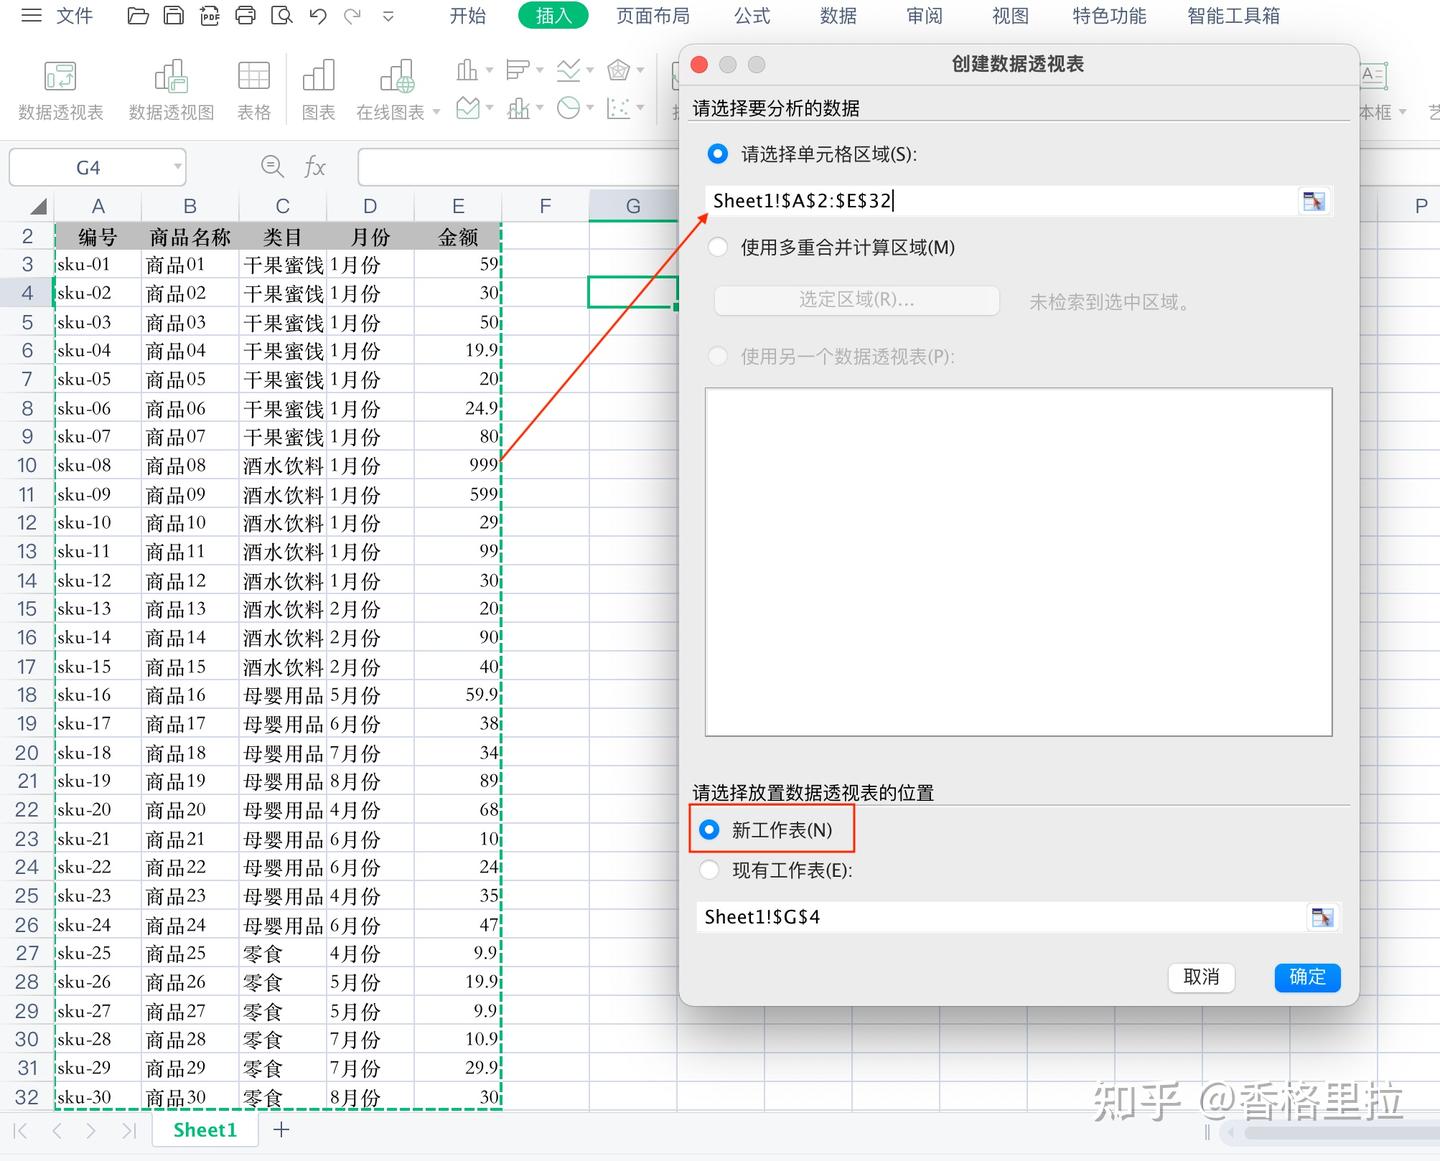Click the 表格 table icon
1440x1161 pixels.
point(254,76)
